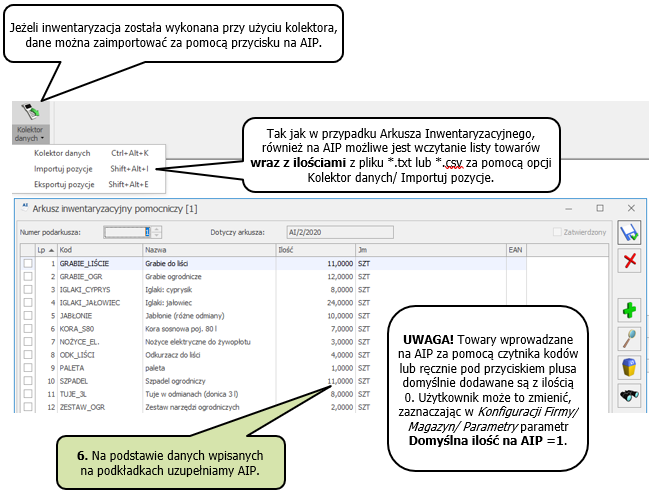Delete item using trash bin icon

pyautogui.click(x=629, y=367)
